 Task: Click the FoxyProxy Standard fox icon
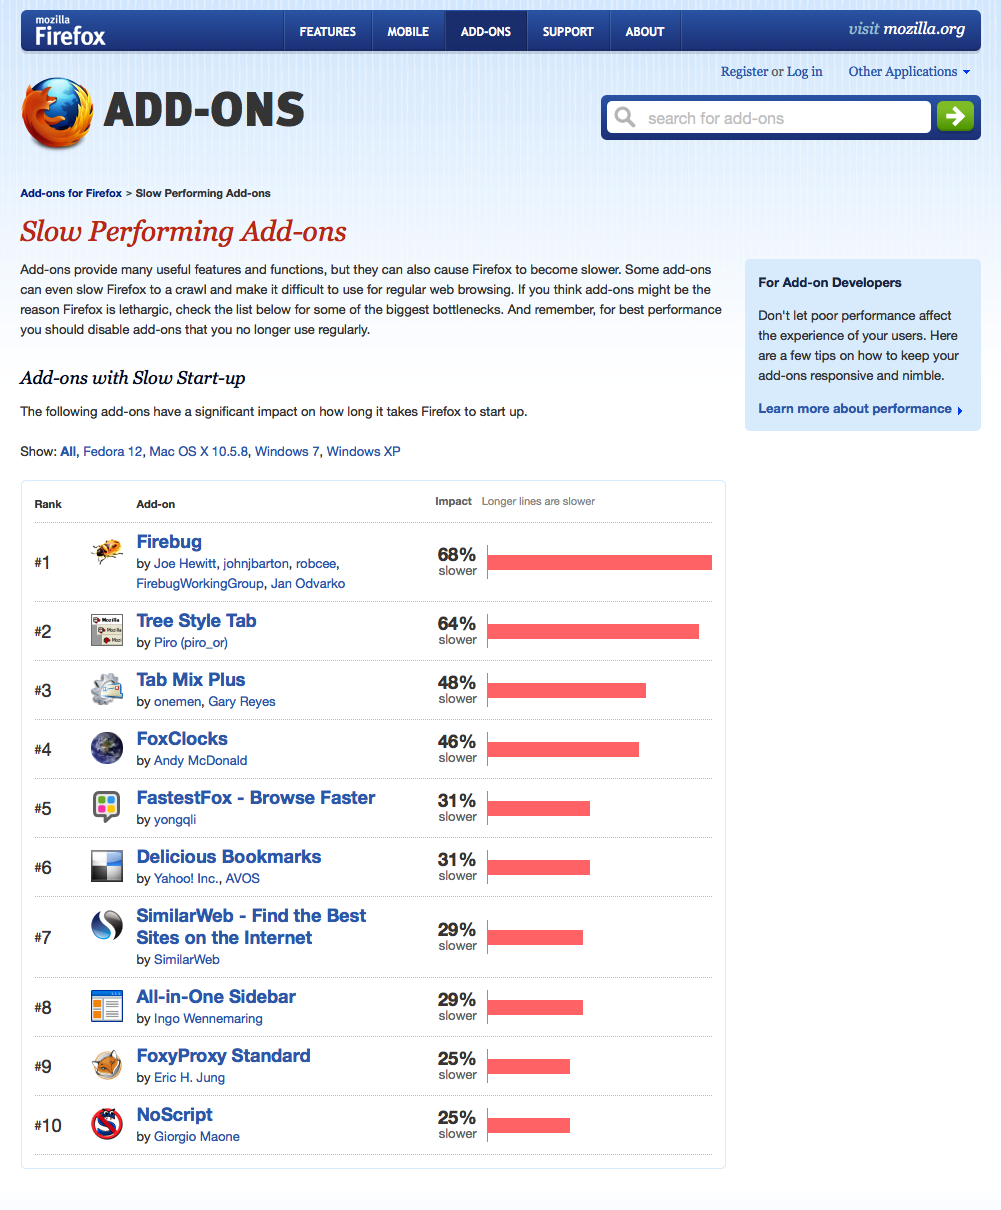(x=107, y=1066)
